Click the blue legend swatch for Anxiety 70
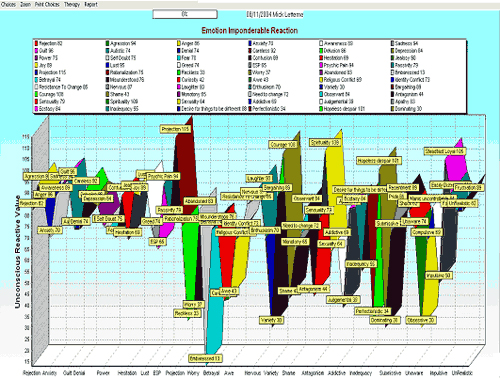This screenshot has width=500, height=379. (x=250, y=43)
